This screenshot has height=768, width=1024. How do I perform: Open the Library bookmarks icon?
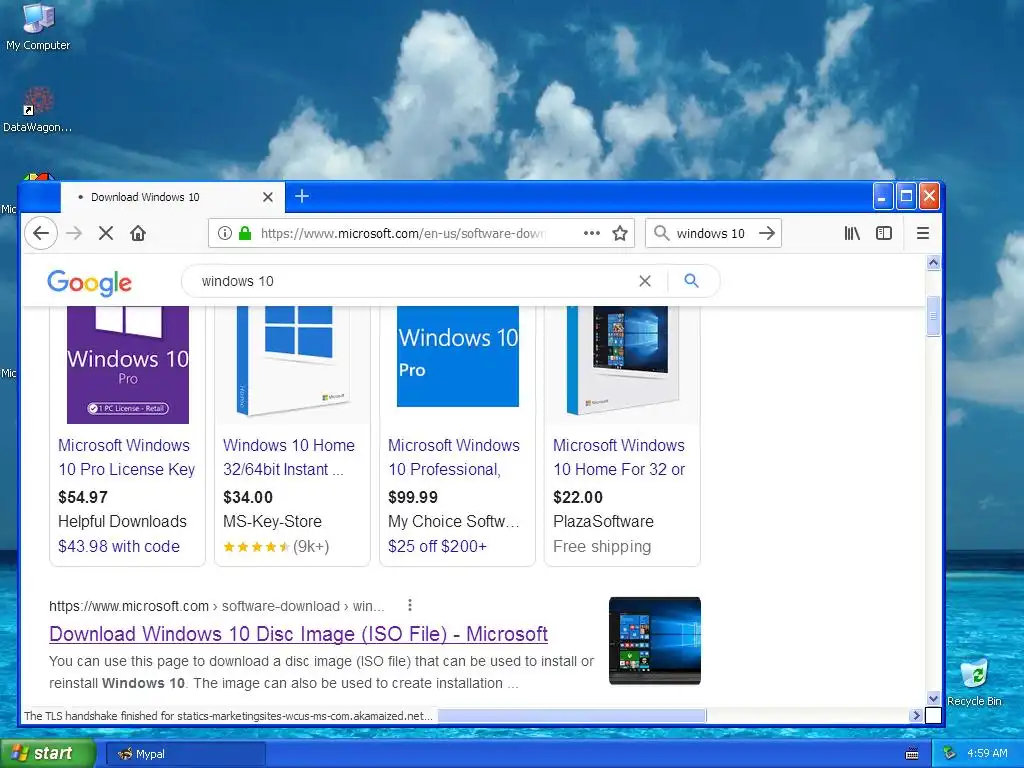pos(852,233)
